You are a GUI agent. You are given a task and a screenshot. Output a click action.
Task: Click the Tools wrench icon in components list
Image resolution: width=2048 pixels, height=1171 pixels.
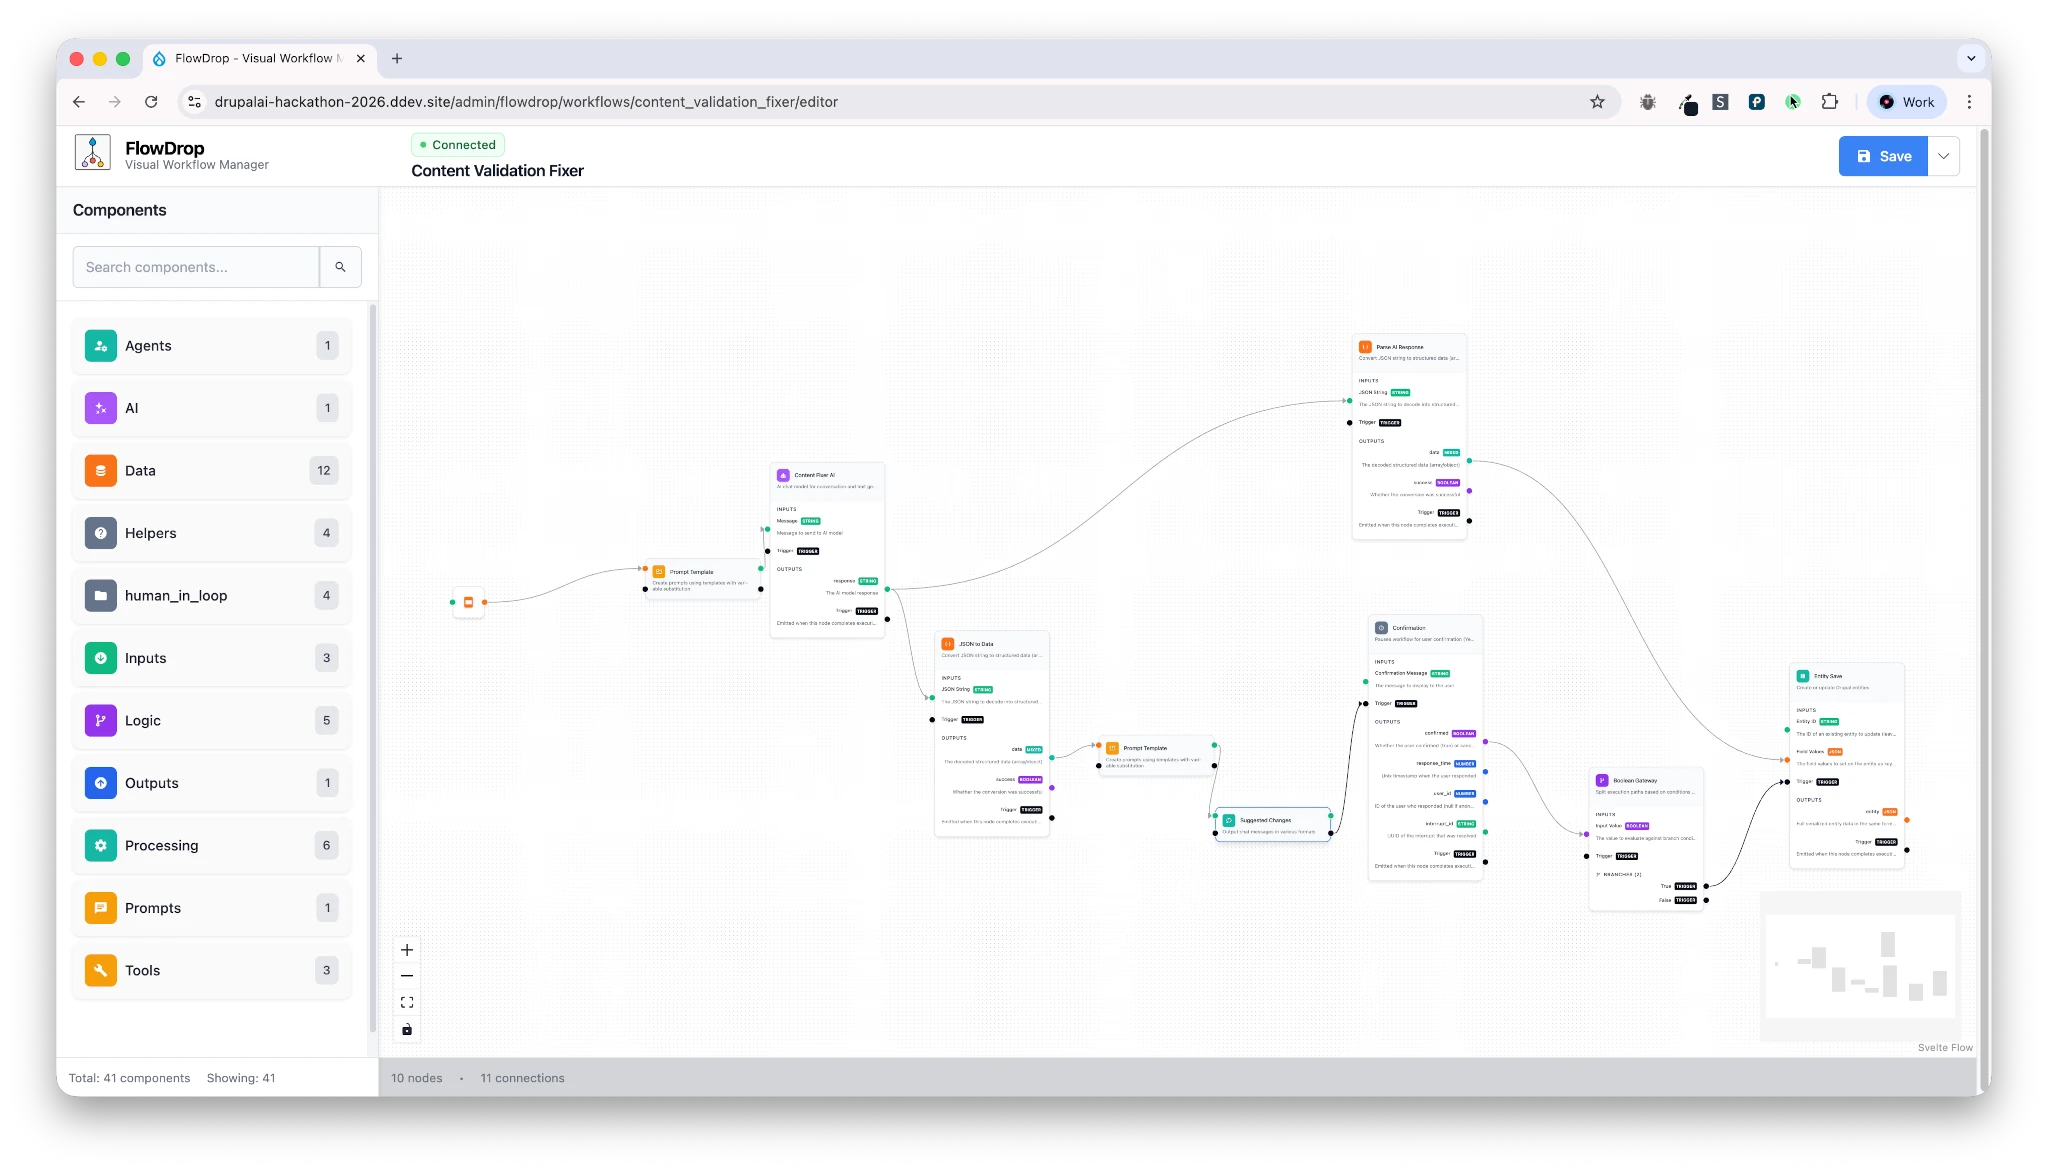101,970
